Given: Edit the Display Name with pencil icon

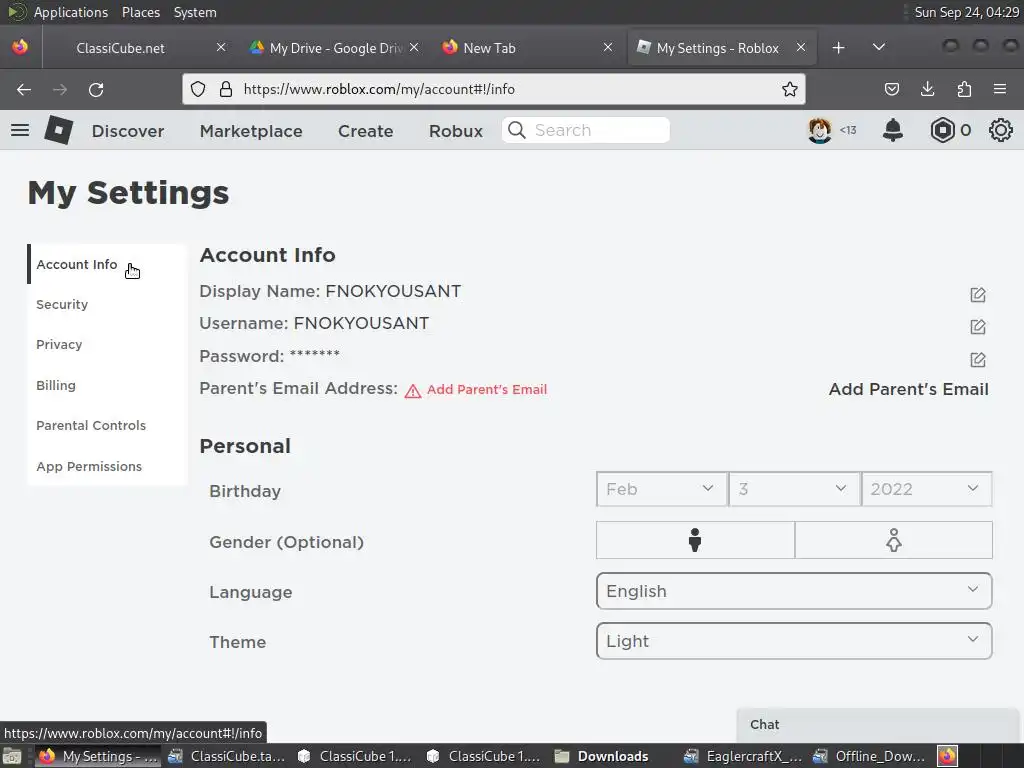Looking at the screenshot, I should click(x=978, y=295).
